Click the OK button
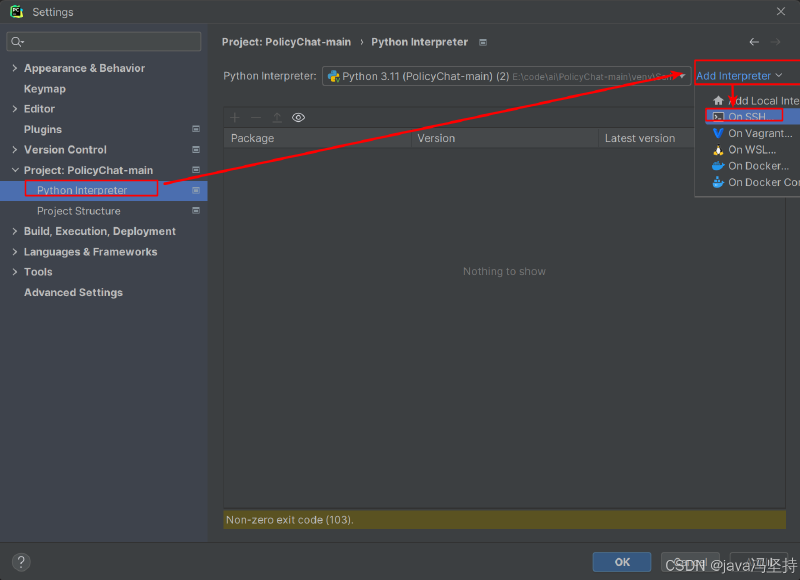Screen dimensions: 800x580 click(x=622, y=562)
